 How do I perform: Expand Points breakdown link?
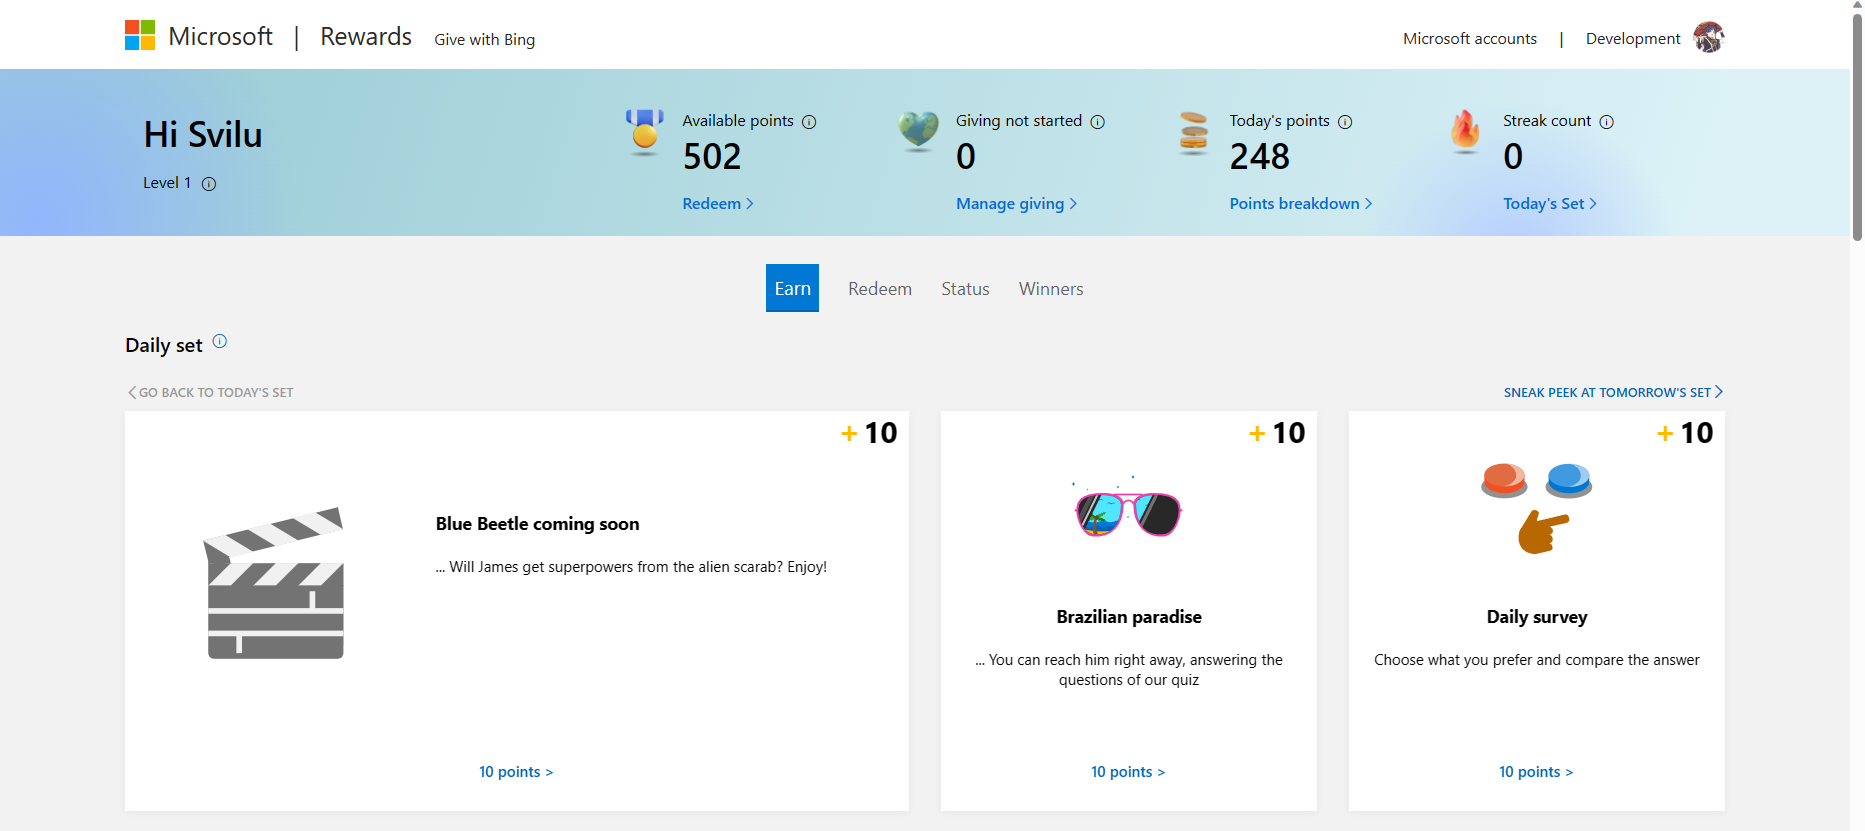tap(1300, 204)
